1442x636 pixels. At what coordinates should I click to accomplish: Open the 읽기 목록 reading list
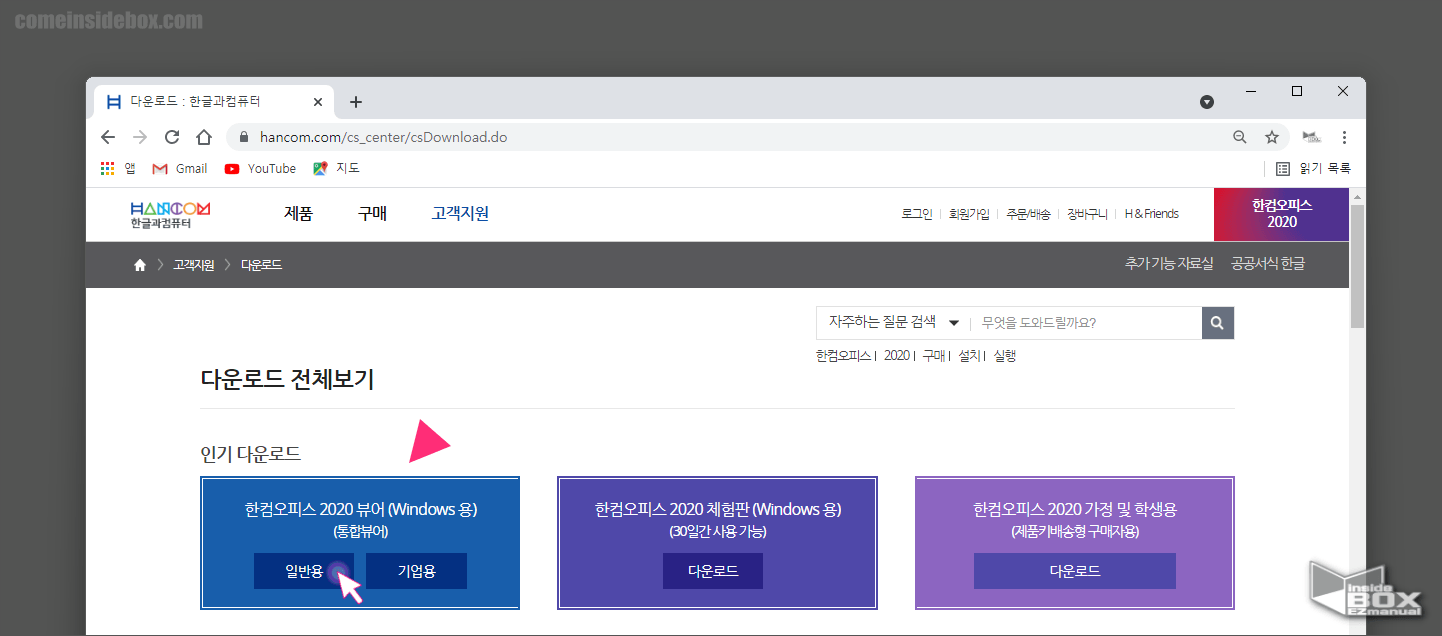click(1313, 168)
